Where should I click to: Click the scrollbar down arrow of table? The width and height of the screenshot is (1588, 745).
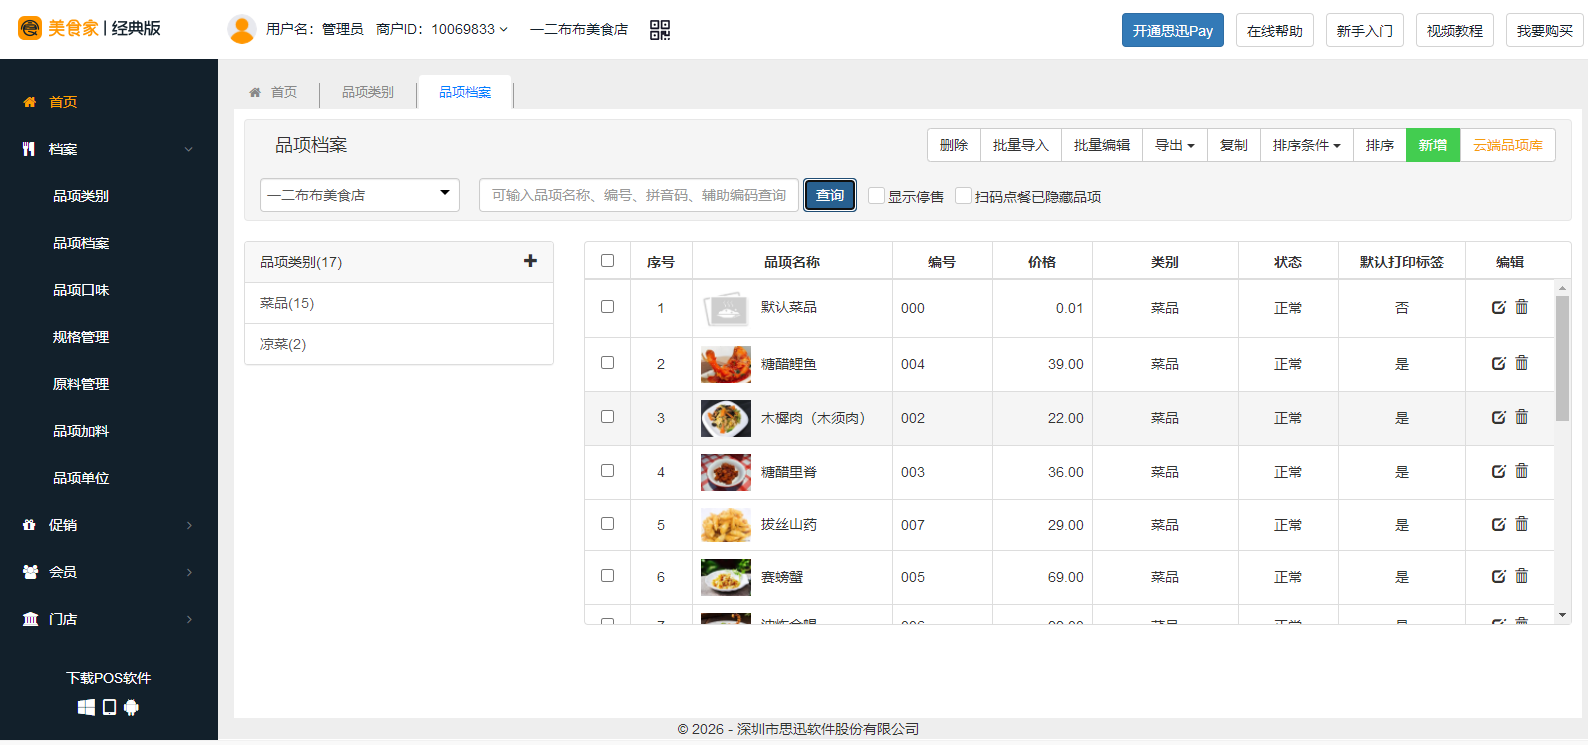1562,615
